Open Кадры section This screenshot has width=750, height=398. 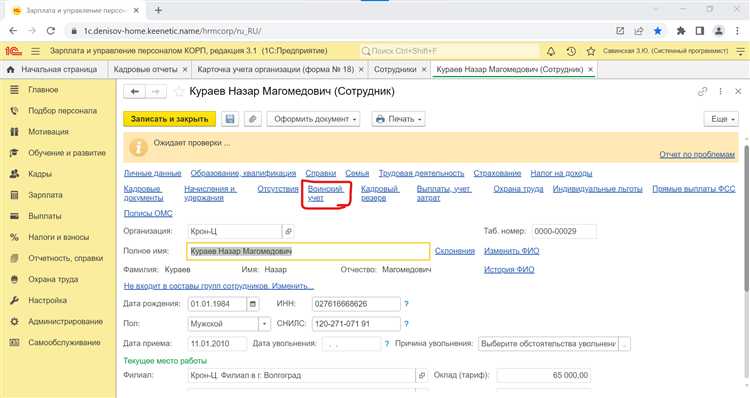pos(40,174)
